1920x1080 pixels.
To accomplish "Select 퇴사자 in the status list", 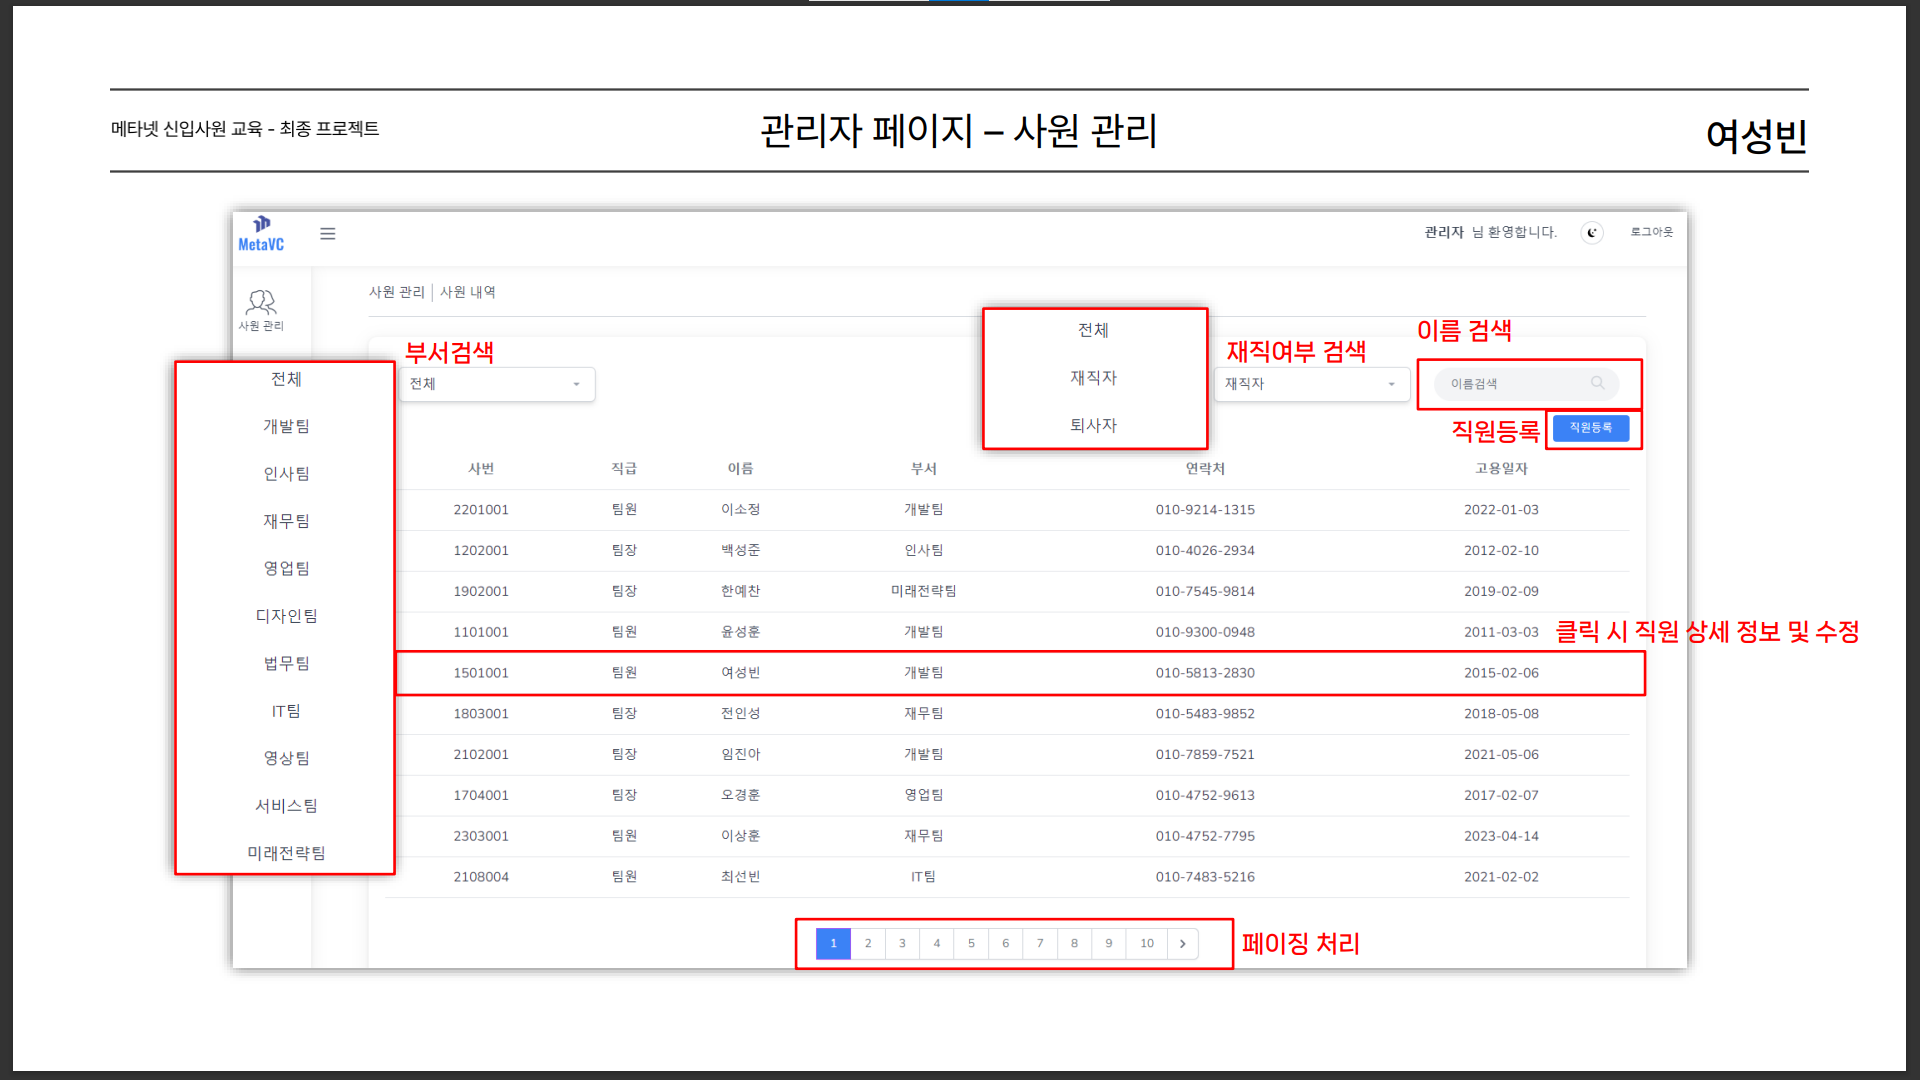I will click(x=1093, y=425).
